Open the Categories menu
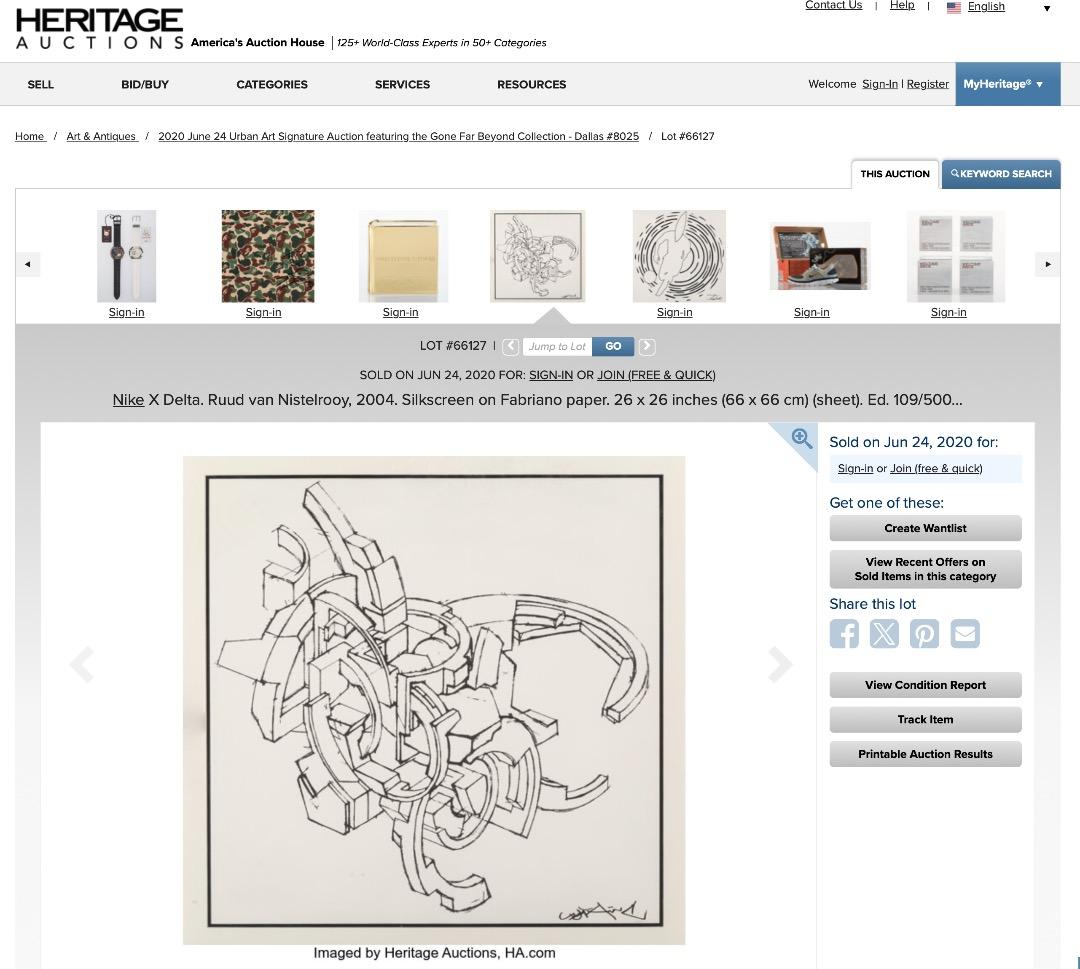Image resolution: width=1080 pixels, height=969 pixels. tap(272, 84)
